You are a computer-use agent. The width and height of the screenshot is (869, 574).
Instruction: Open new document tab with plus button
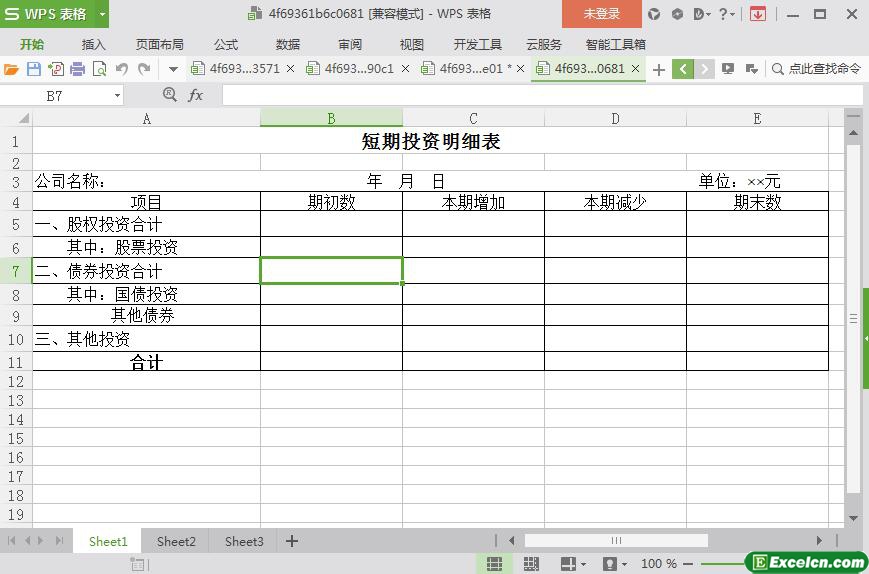(659, 69)
